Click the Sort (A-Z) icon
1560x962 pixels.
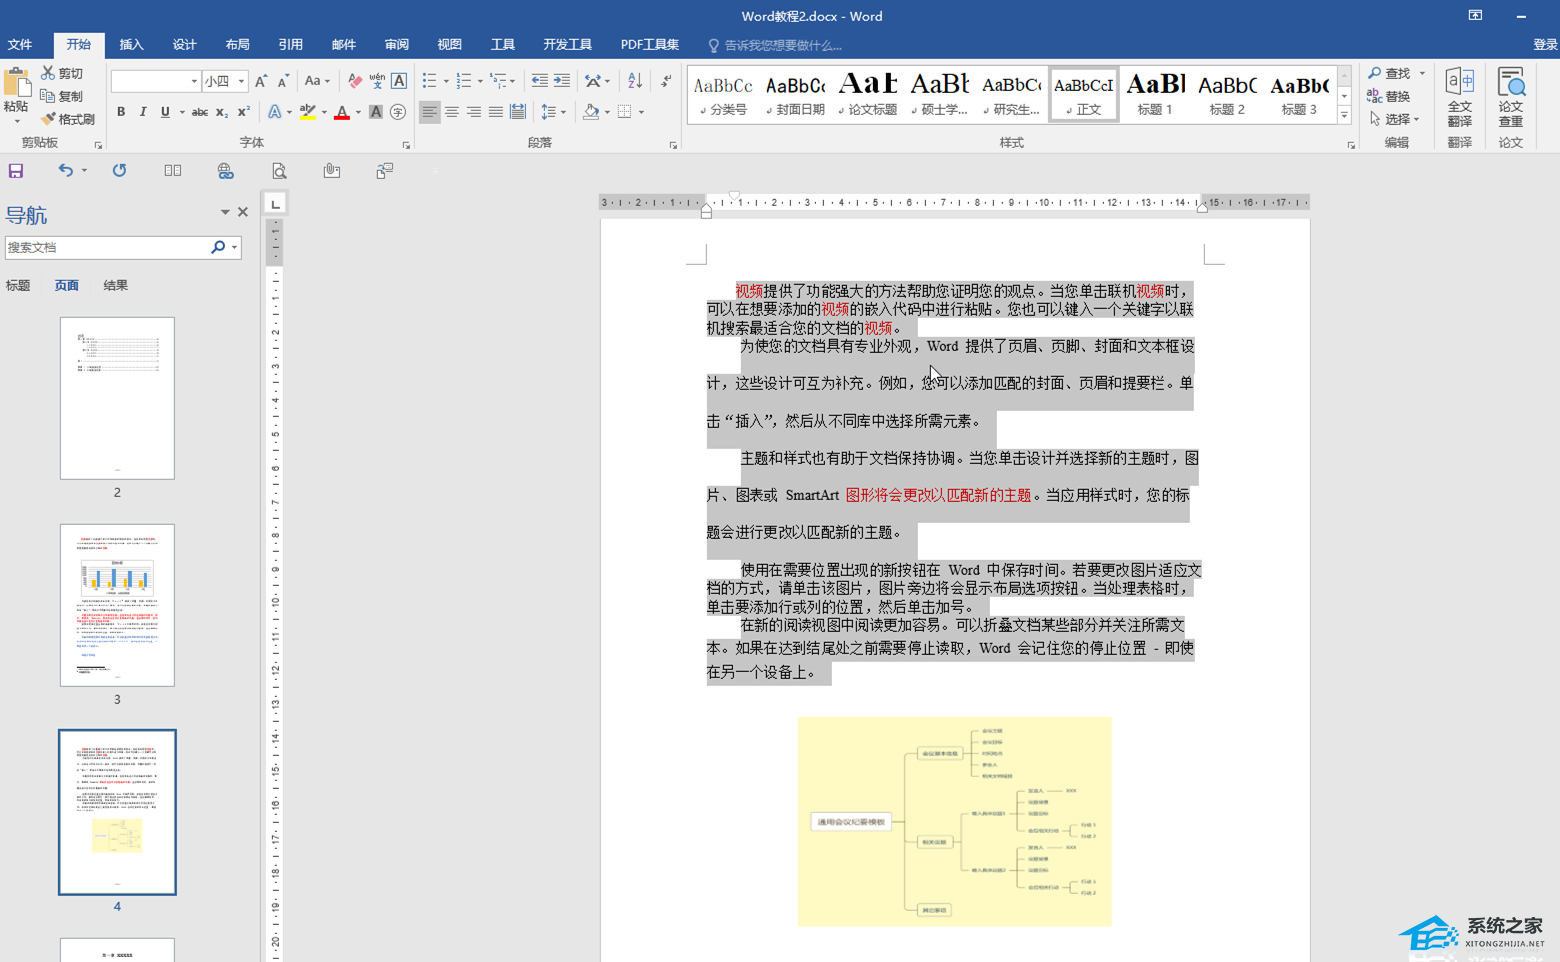coord(635,81)
